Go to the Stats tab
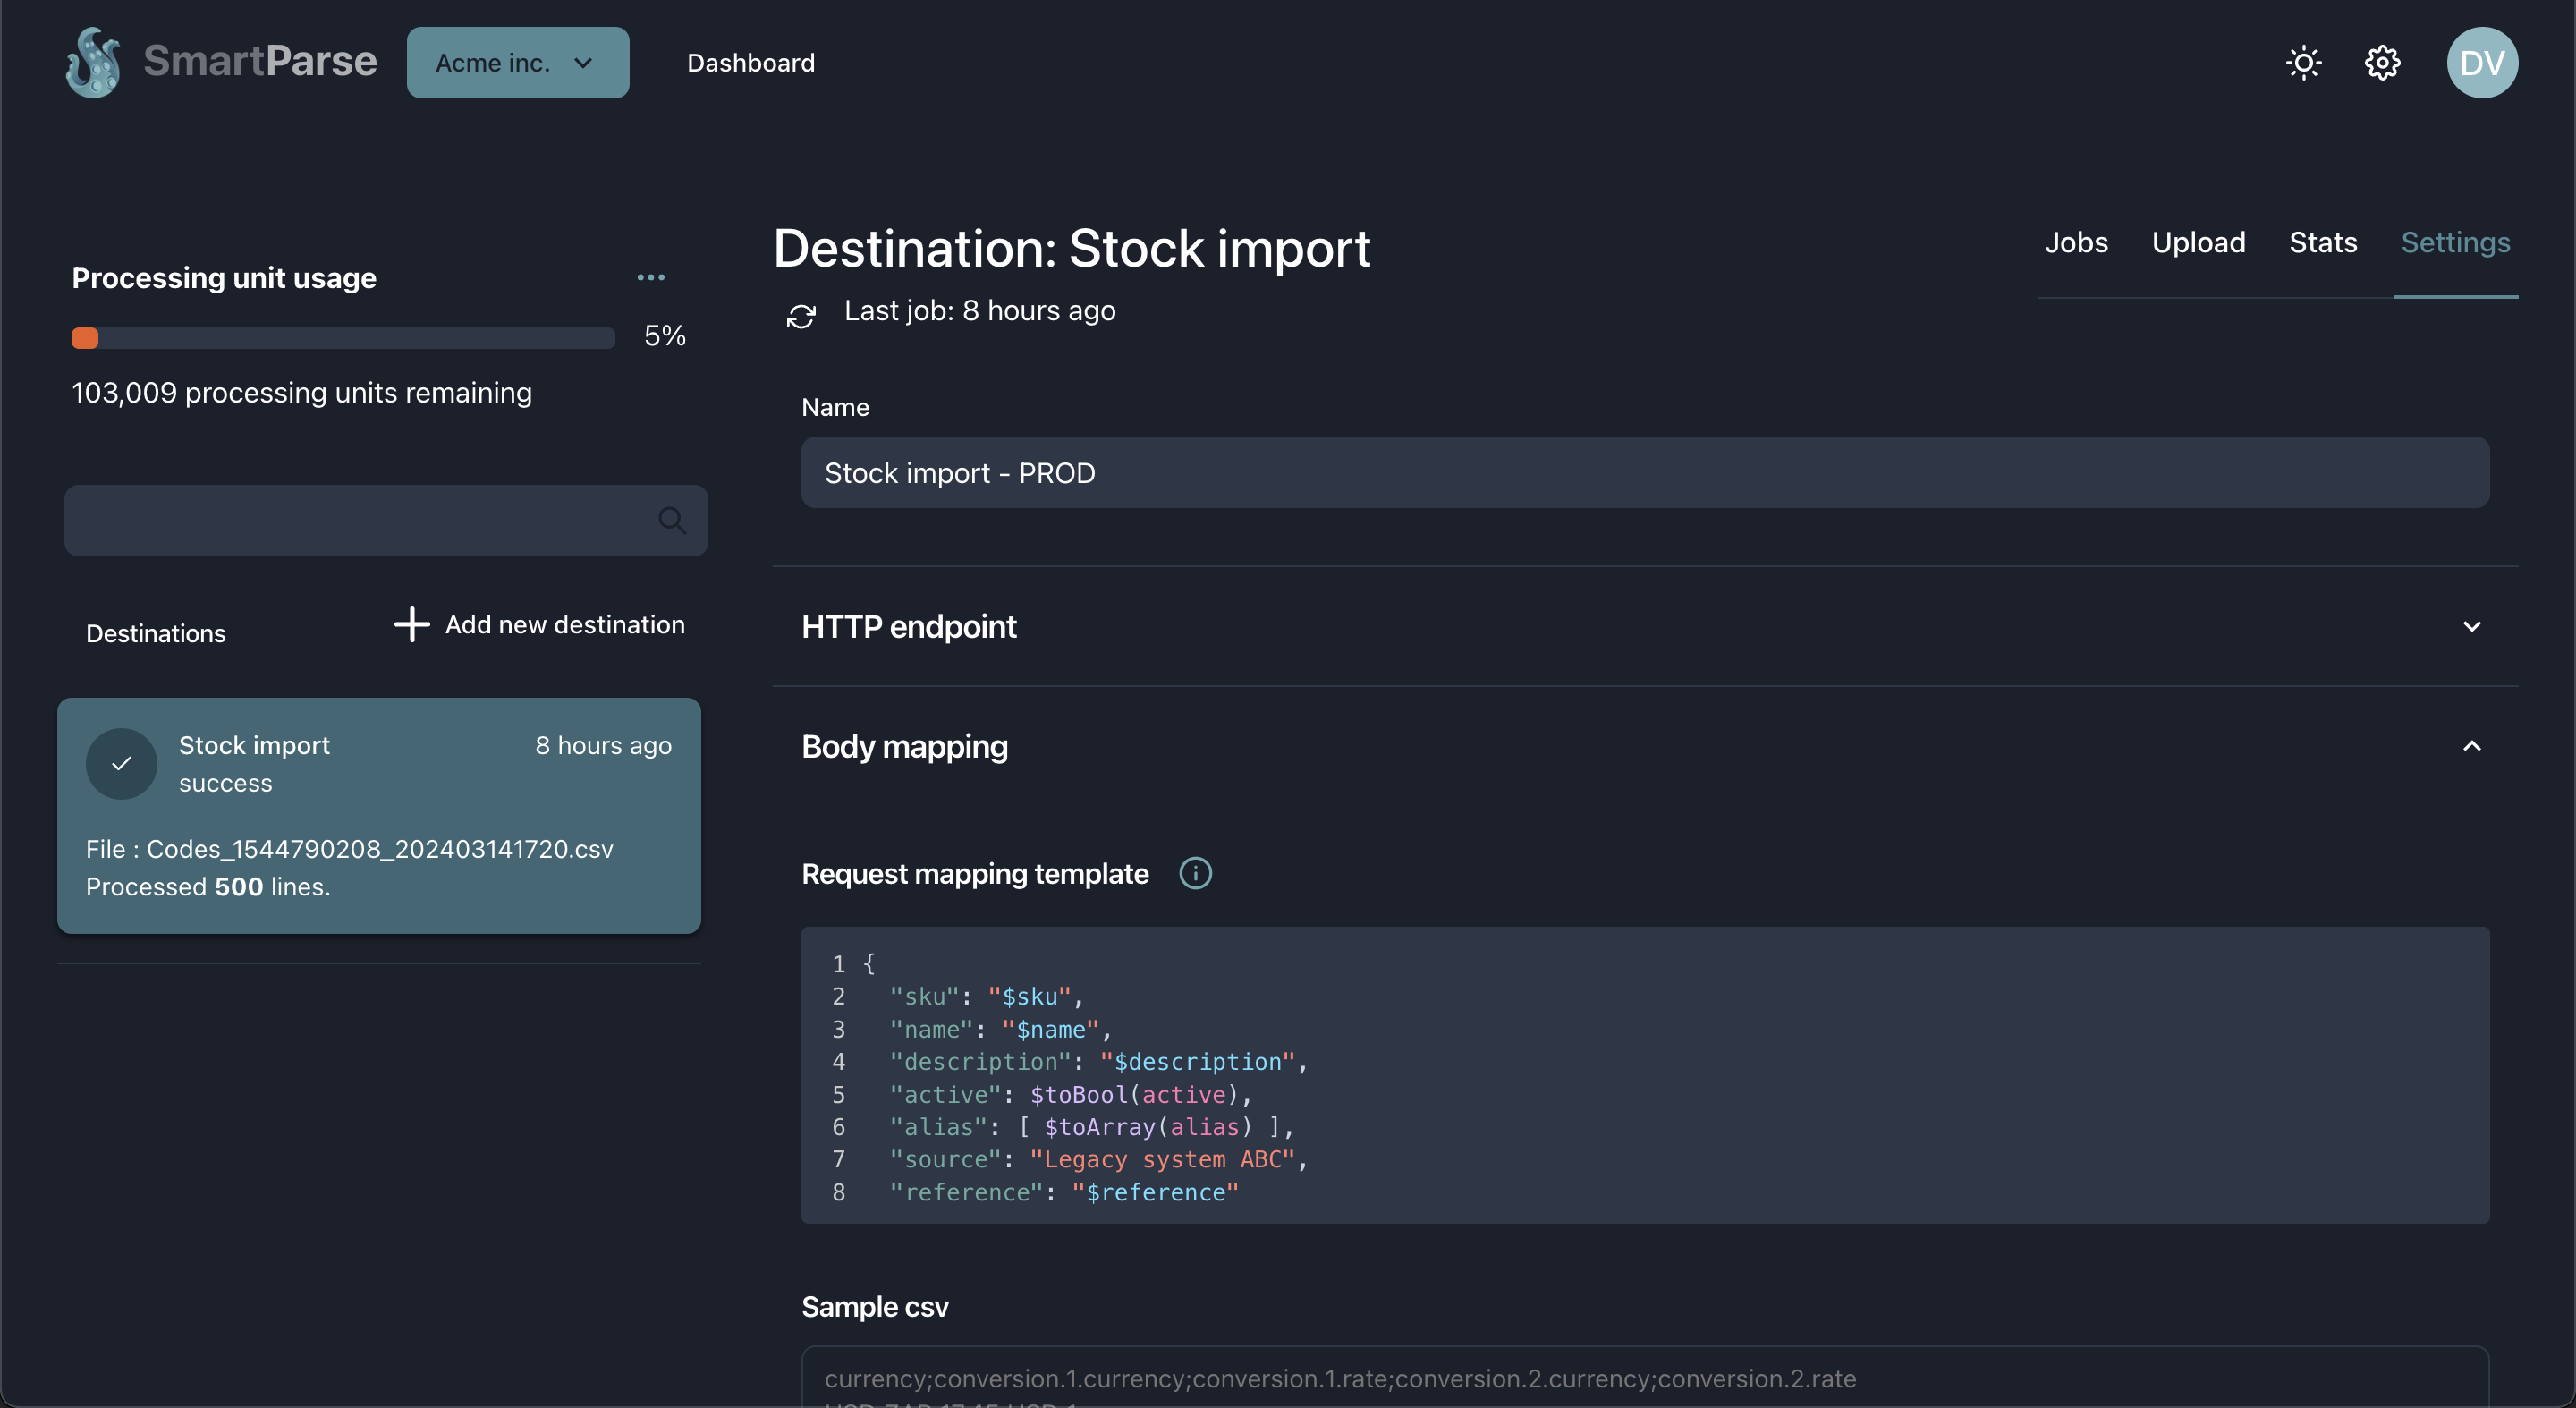 point(2322,242)
